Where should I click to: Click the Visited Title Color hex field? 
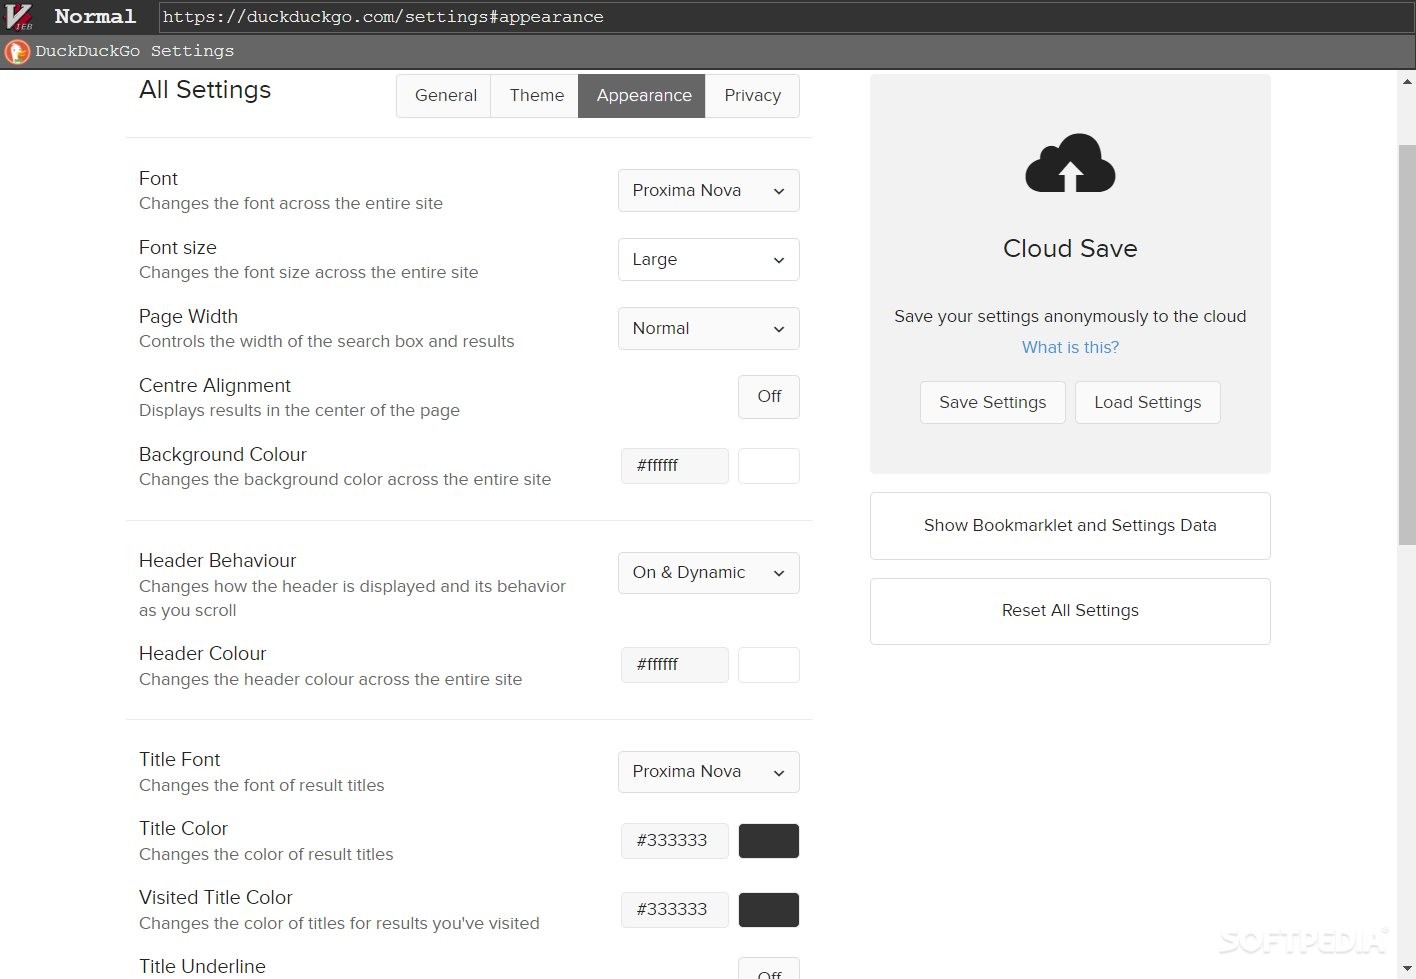[675, 910]
